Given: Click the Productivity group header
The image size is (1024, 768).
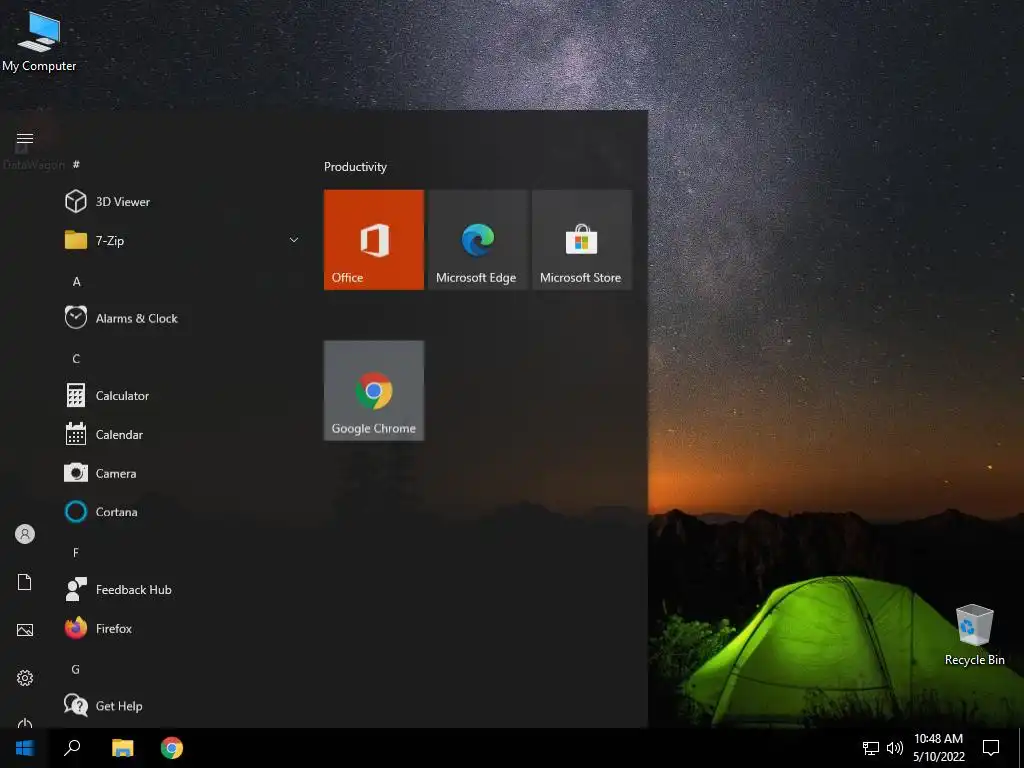Looking at the screenshot, I should click(355, 167).
